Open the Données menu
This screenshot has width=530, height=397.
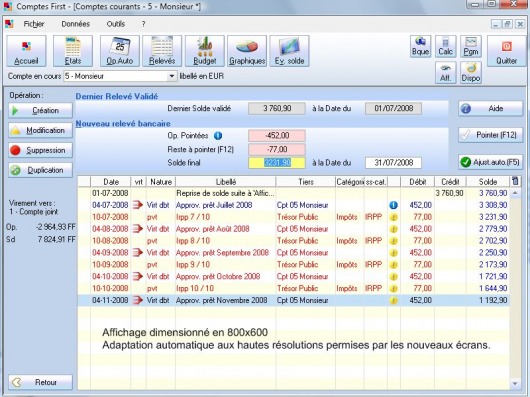pyautogui.click(x=75, y=24)
